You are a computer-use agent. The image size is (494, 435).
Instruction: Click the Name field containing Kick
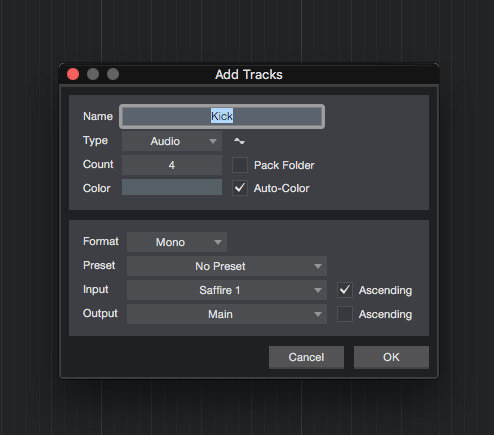[222, 116]
